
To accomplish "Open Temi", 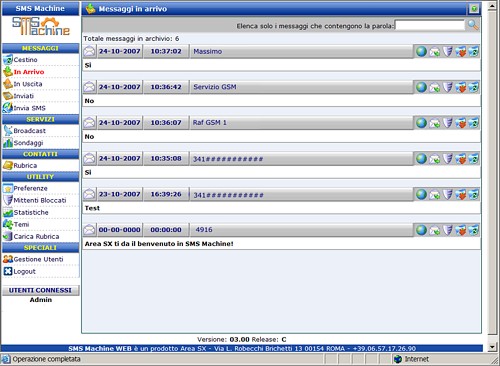I will [21, 224].
